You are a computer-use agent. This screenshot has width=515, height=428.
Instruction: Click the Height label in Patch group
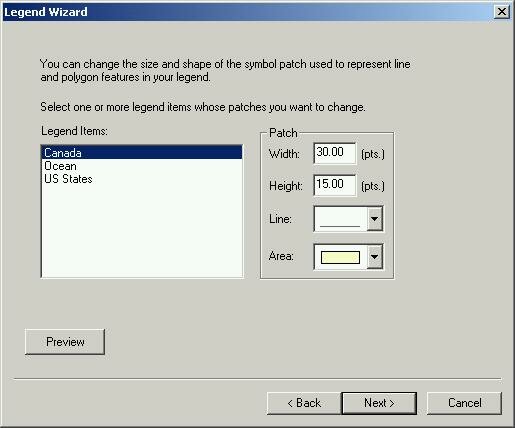(286, 186)
